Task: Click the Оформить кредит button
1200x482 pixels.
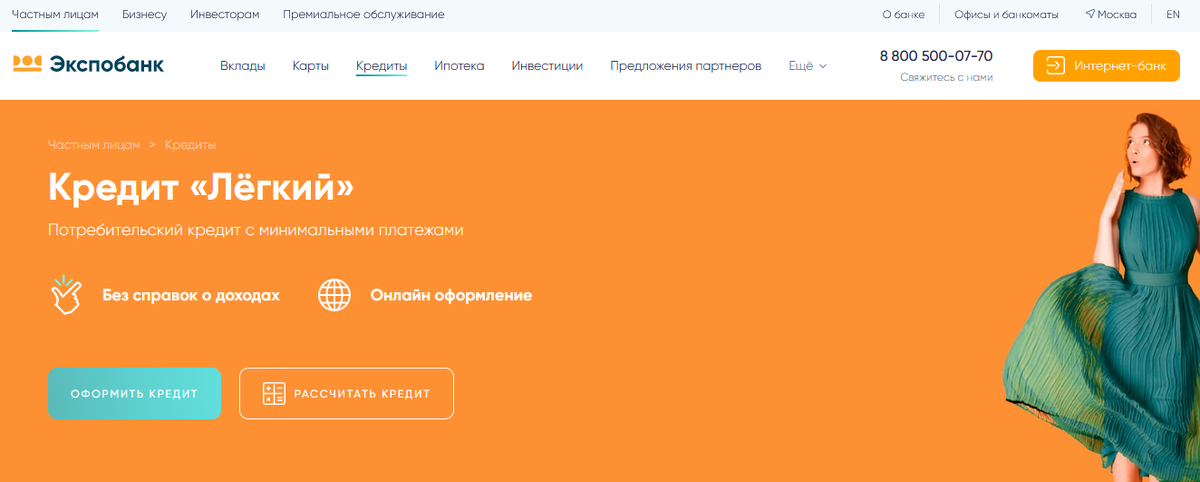Action: pos(134,394)
